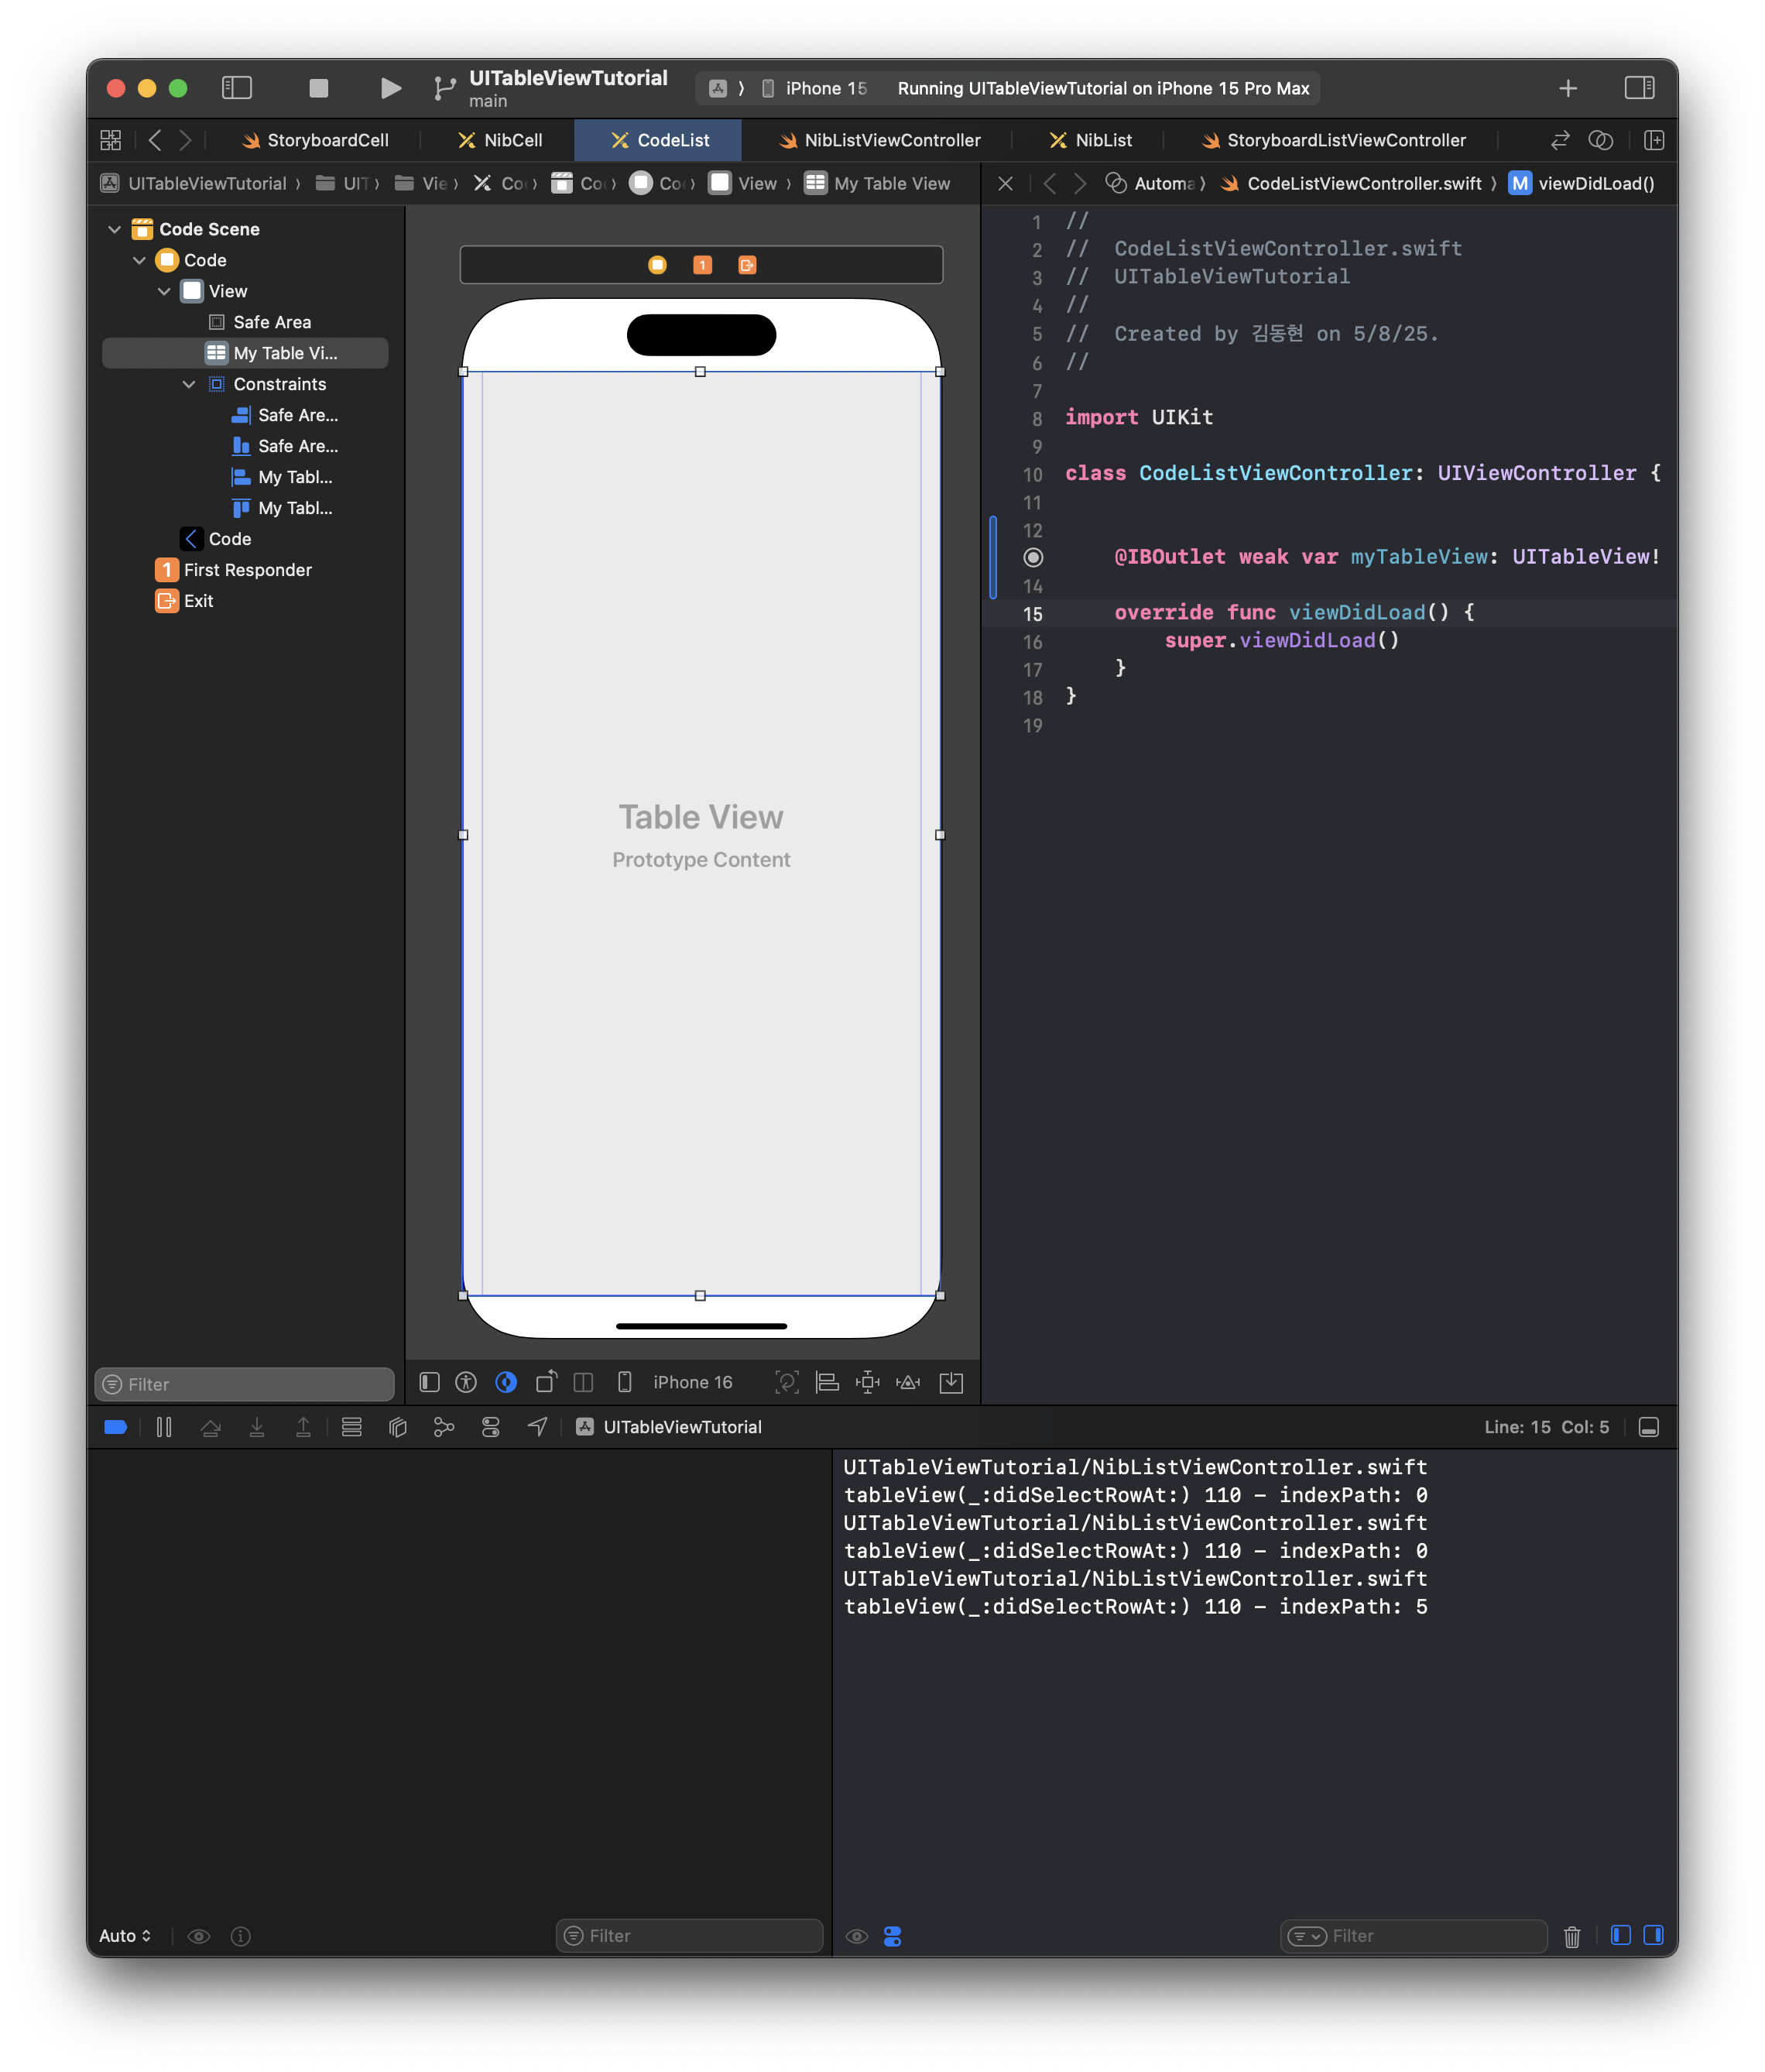This screenshot has width=1765, height=2072.
Task: Stop the running app
Action: [319, 88]
